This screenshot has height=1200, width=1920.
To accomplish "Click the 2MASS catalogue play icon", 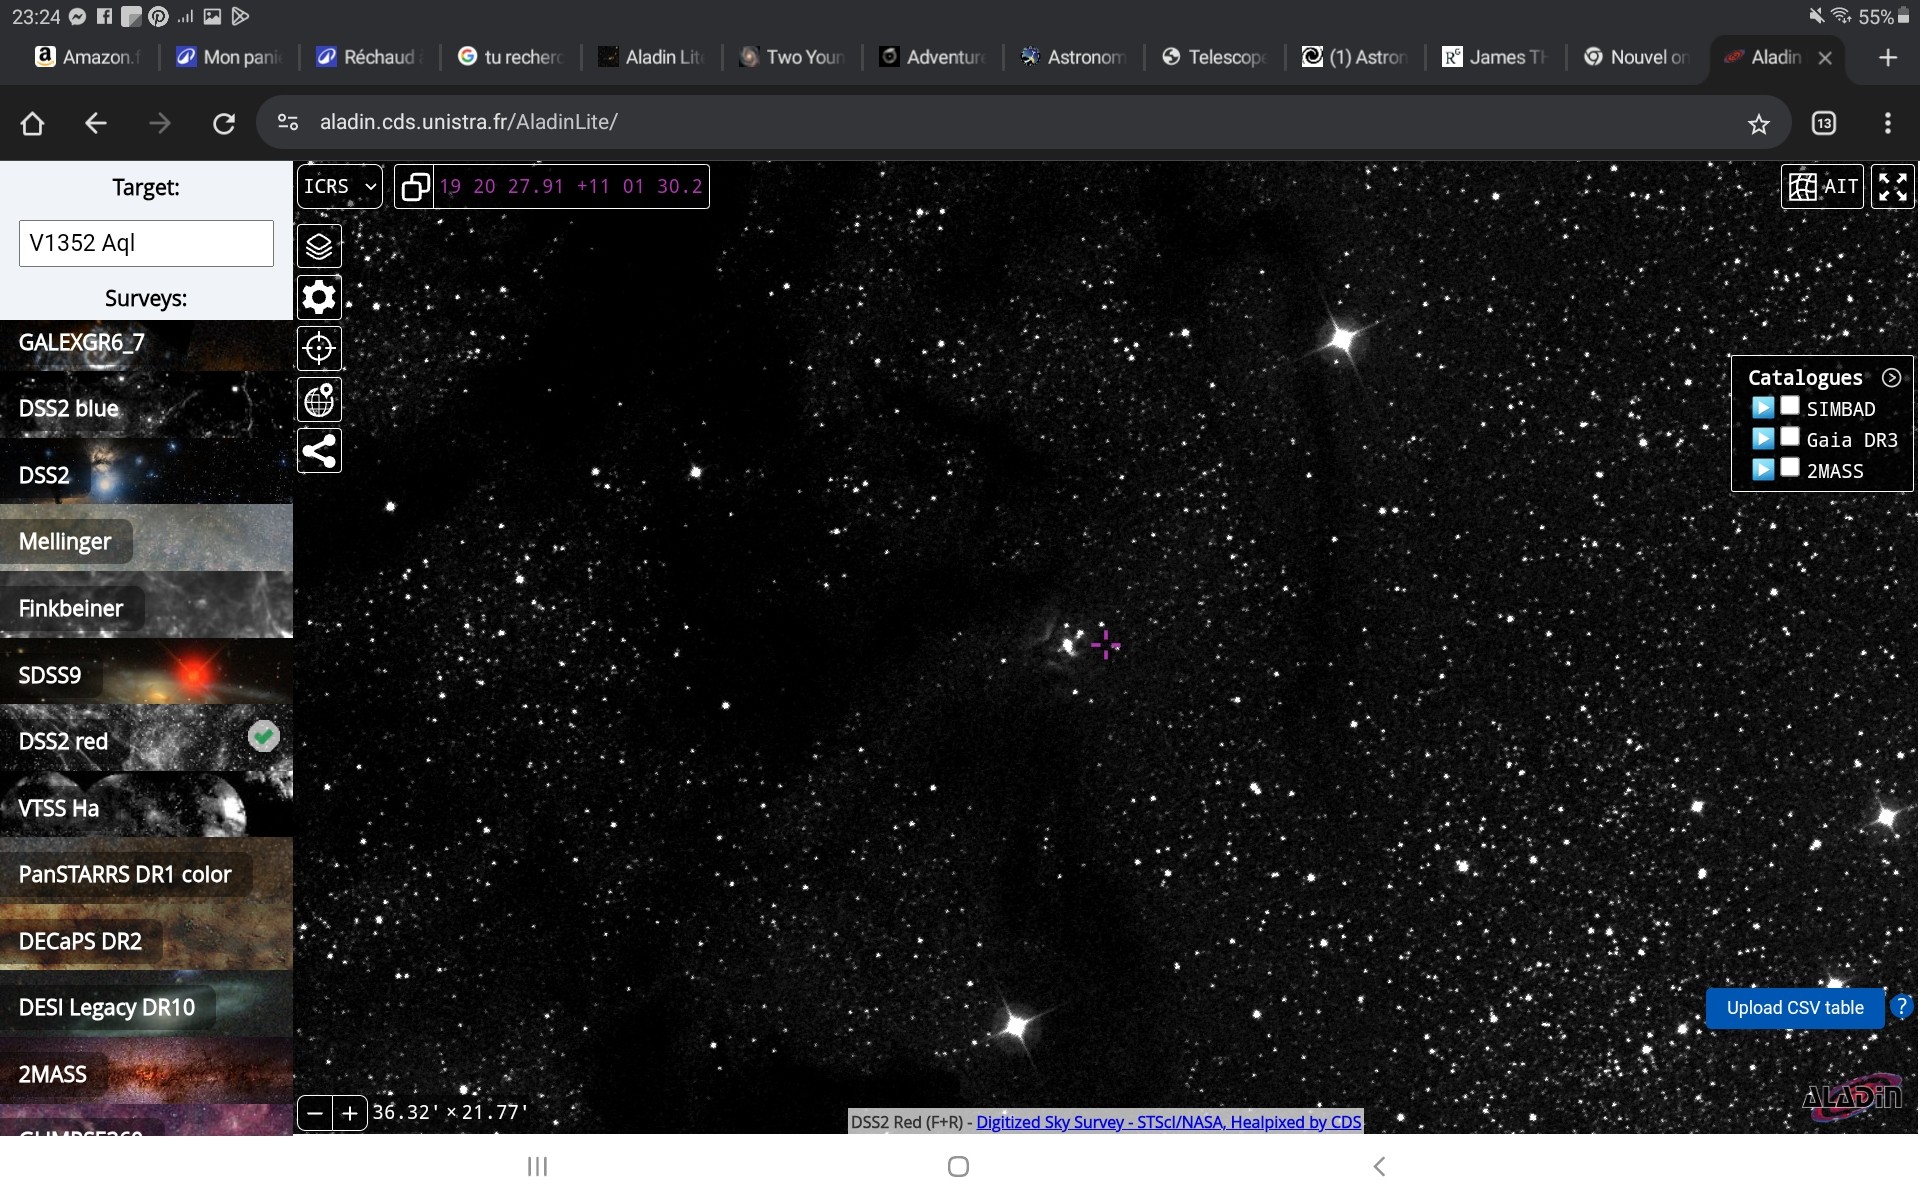I will tap(1763, 470).
